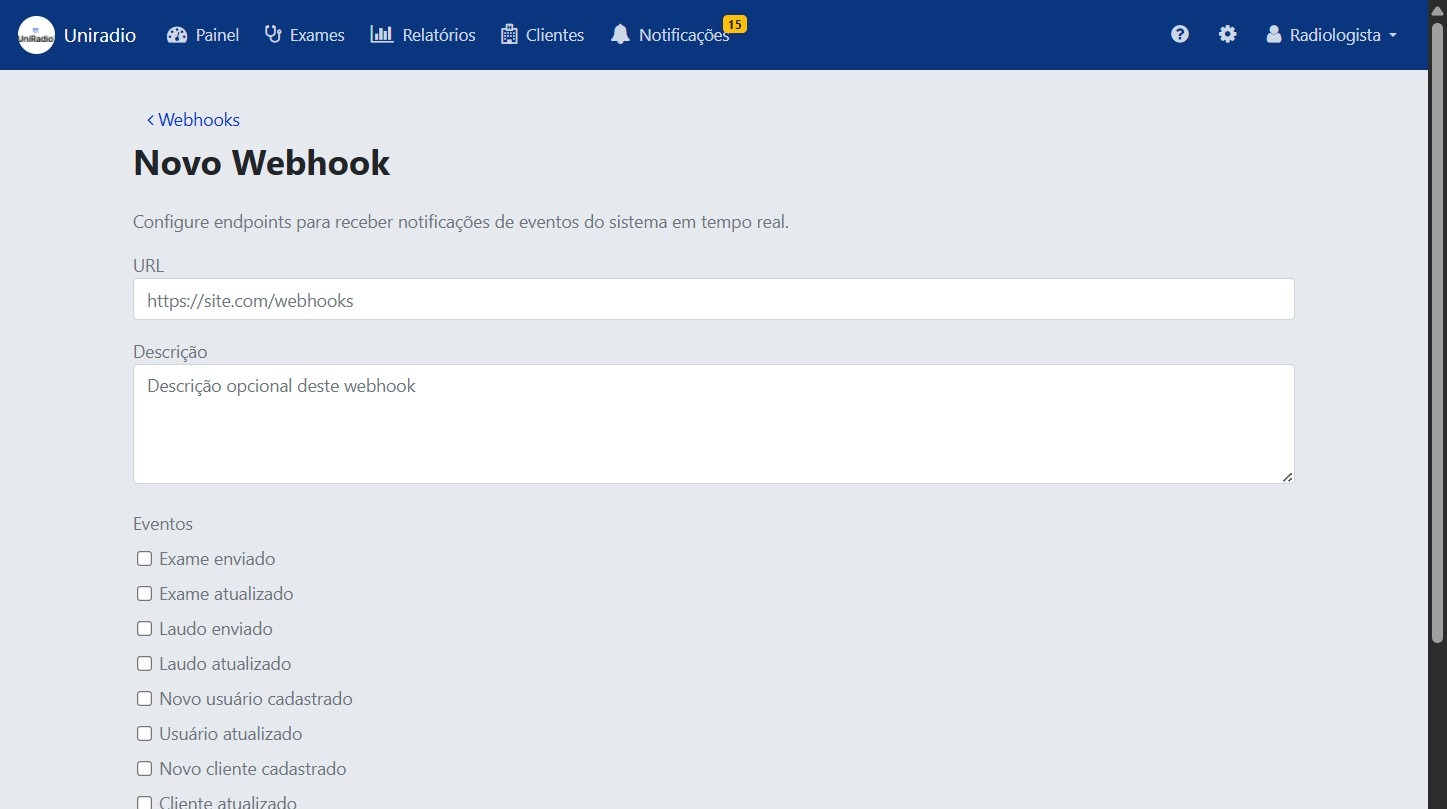Enable the Novo usuário cadastrado event
Image resolution: width=1447 pixels, height=809 pixels.
pyautogui.click(x=144, y=698)
